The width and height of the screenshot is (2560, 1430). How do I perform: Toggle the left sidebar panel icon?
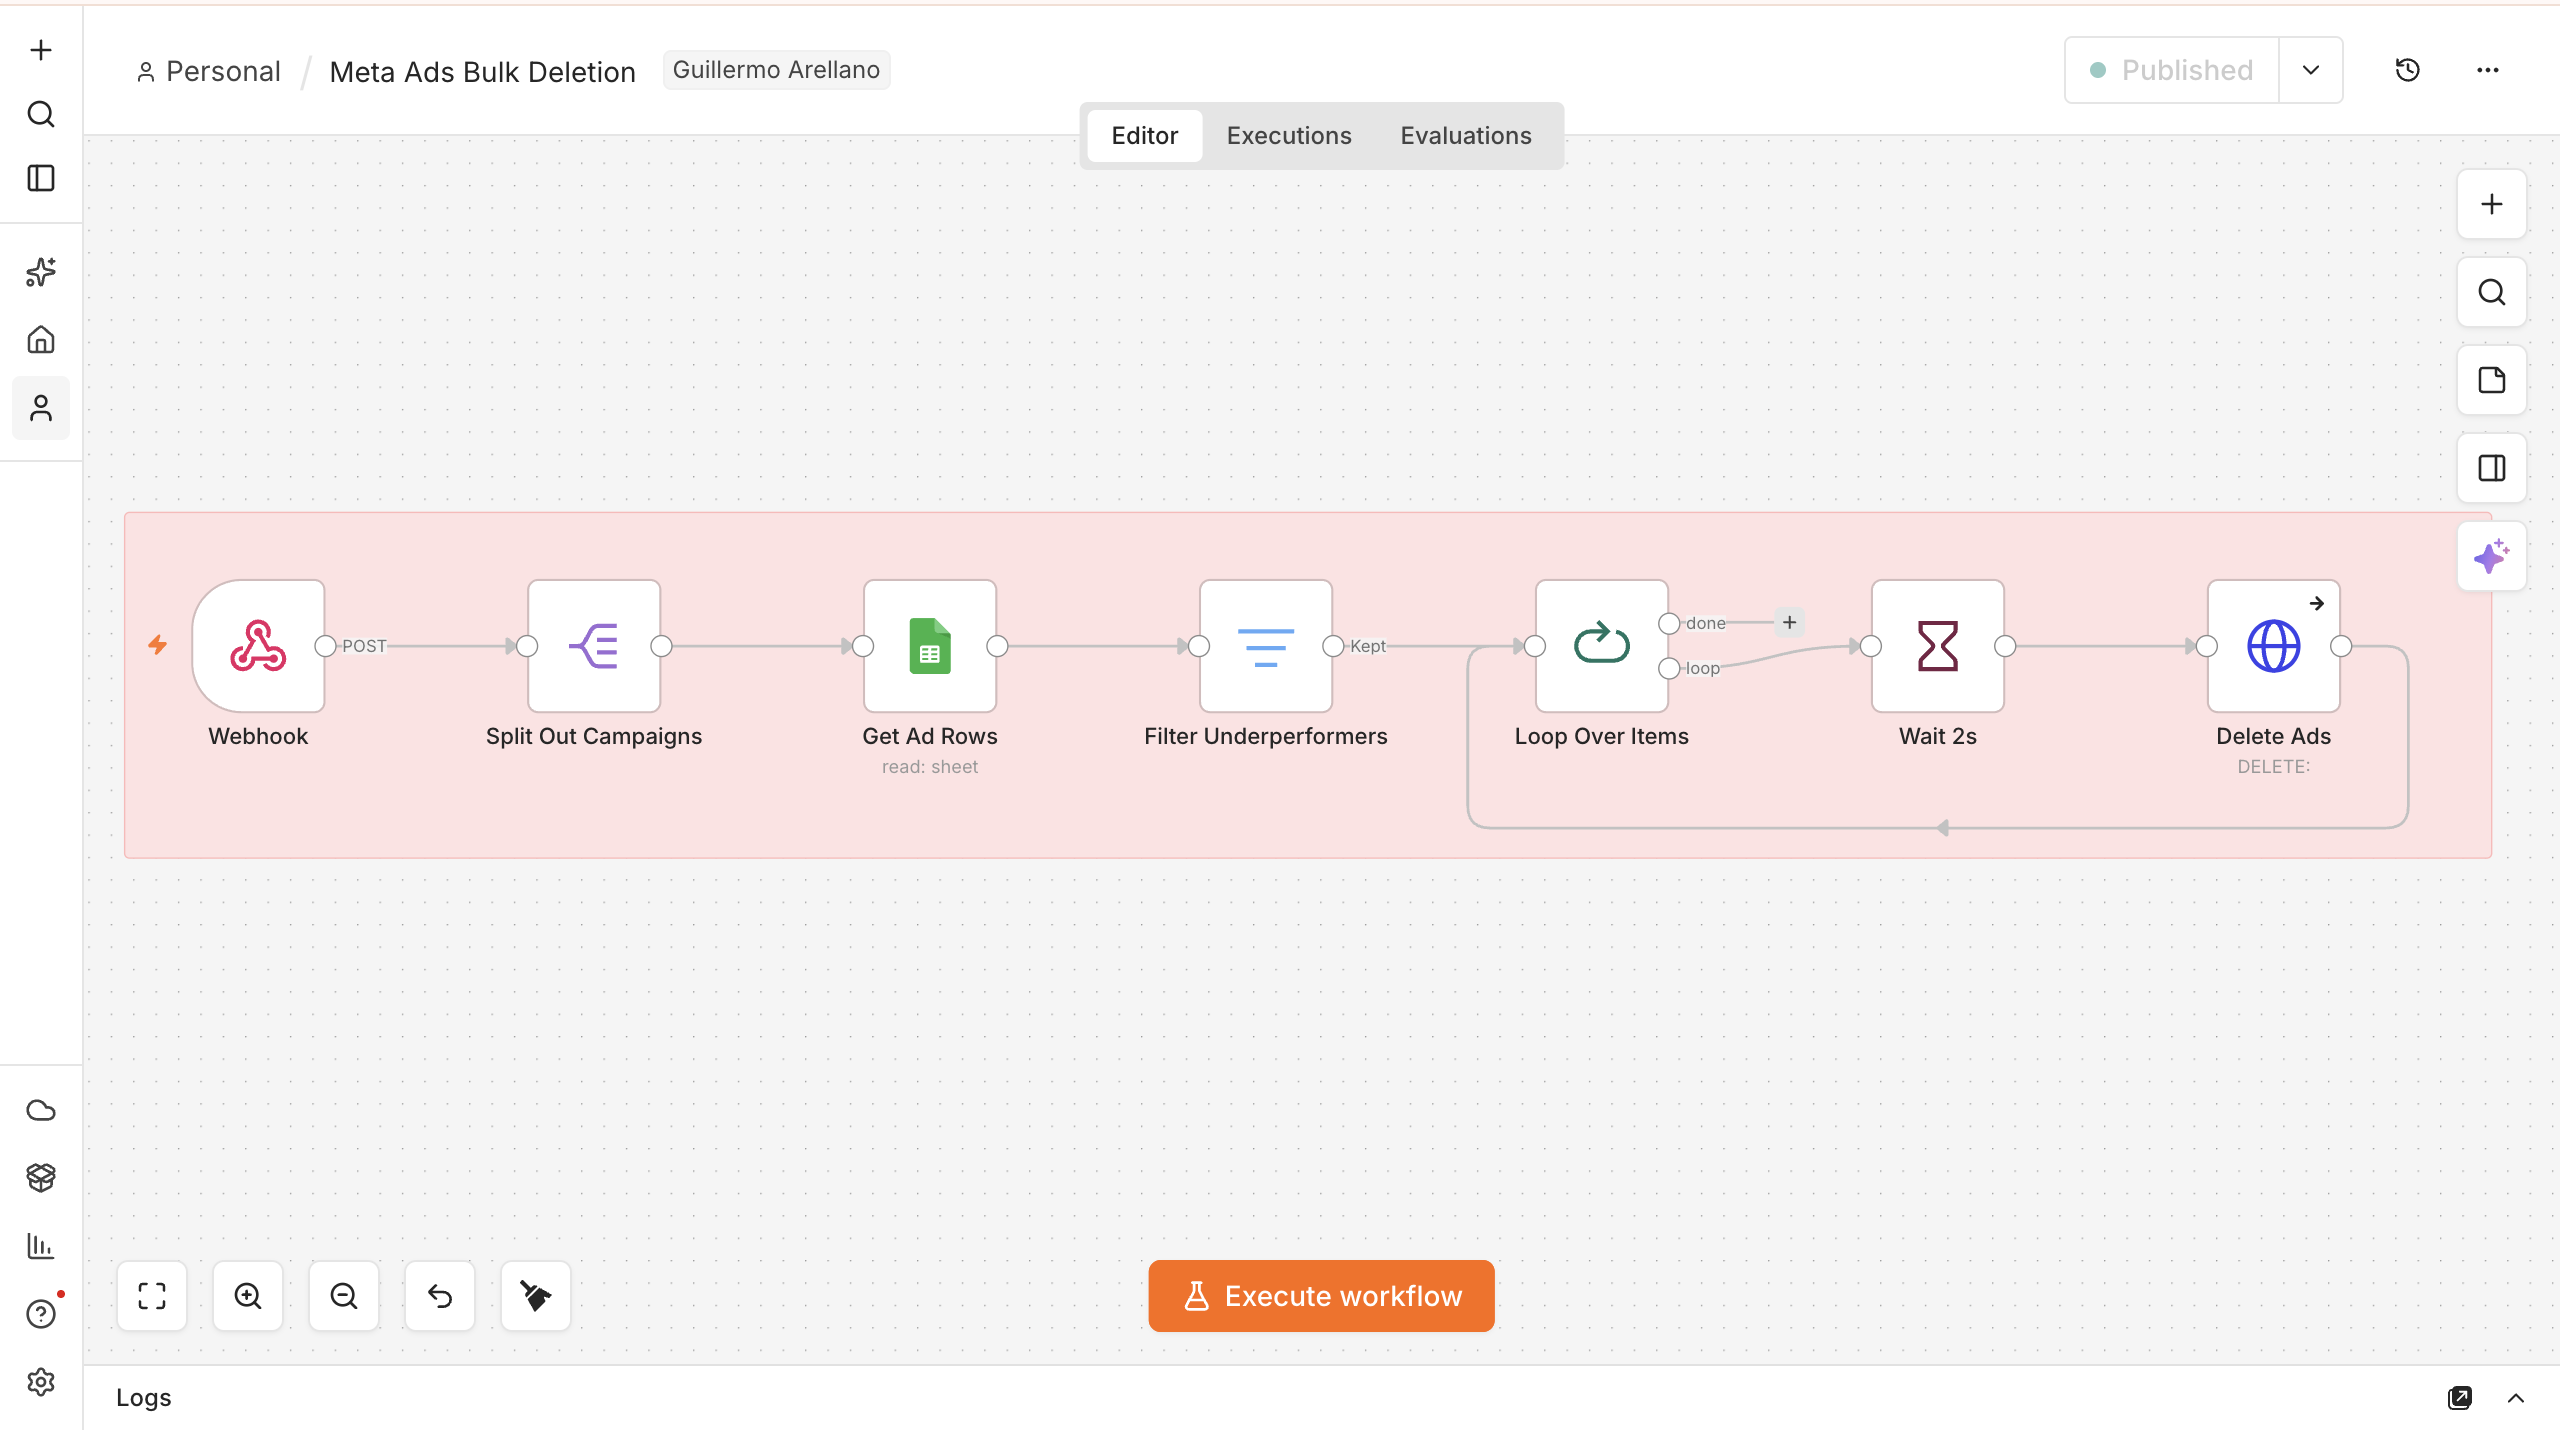[41, 178]
